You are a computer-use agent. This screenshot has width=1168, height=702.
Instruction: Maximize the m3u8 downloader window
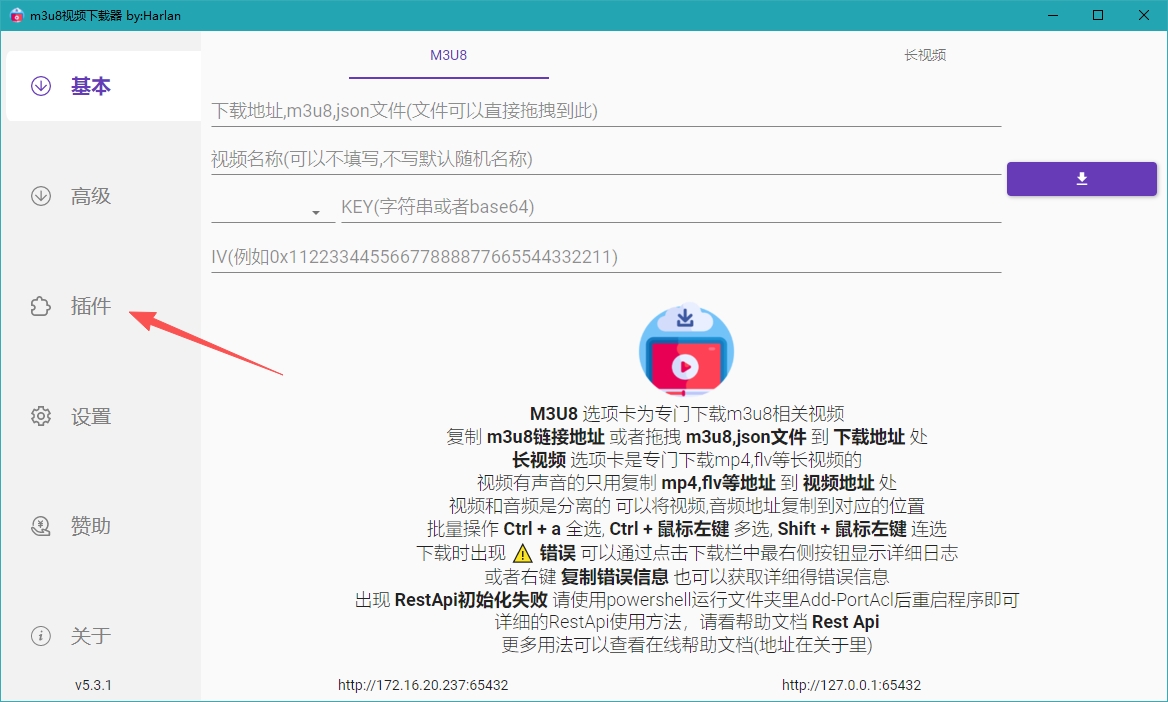coord(1098,16)
